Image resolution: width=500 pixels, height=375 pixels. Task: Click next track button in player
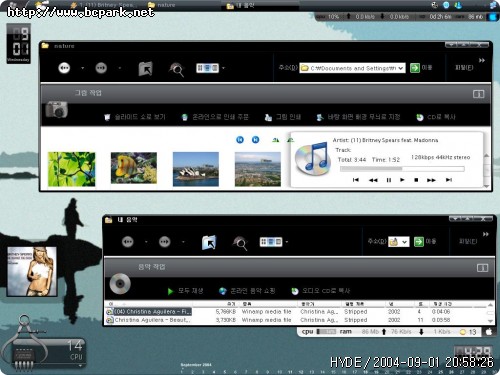point(449,180)
